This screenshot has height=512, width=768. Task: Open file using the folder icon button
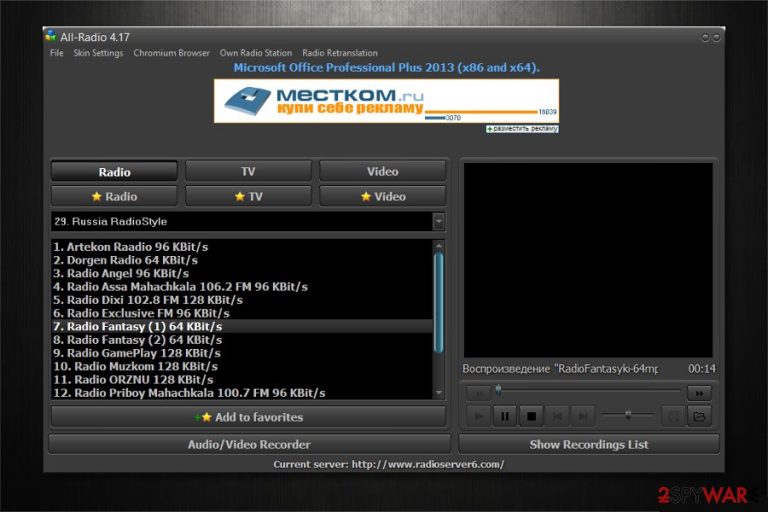point(699,416)
